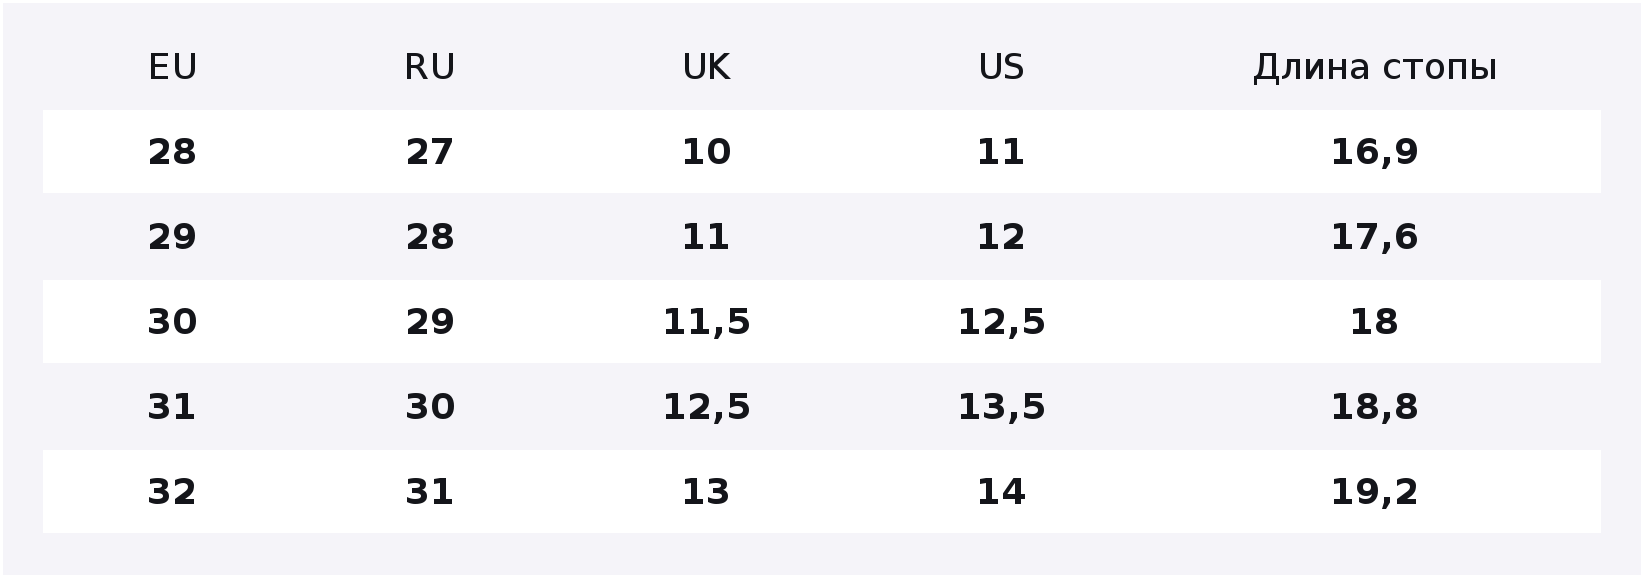Select foot length 16,9 cell

pos(1374,152)
